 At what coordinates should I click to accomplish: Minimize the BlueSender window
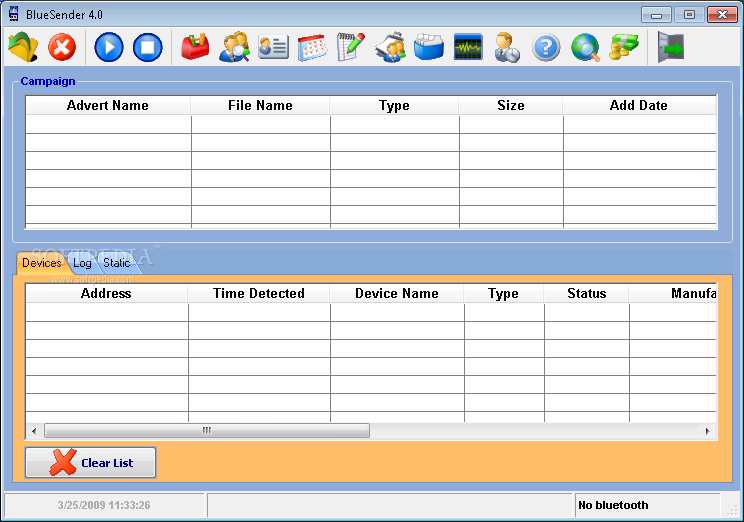[x=656, y=15]
